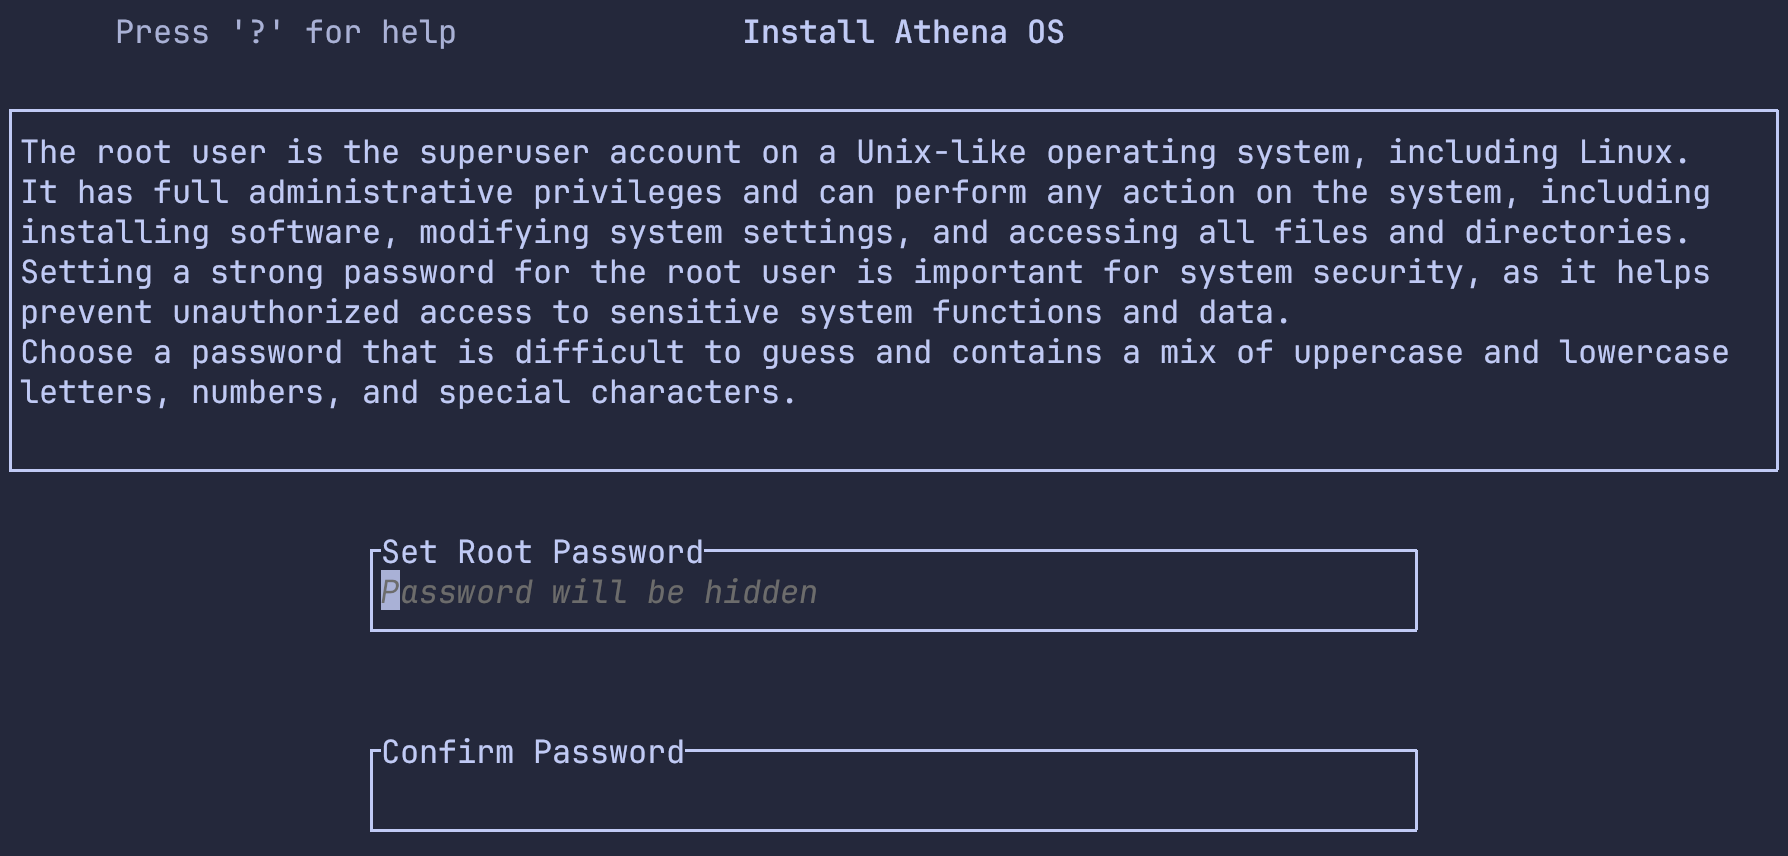Click the line starting "Setting a strong password"
Viewport: 1788px width, 856px height.
865,273
